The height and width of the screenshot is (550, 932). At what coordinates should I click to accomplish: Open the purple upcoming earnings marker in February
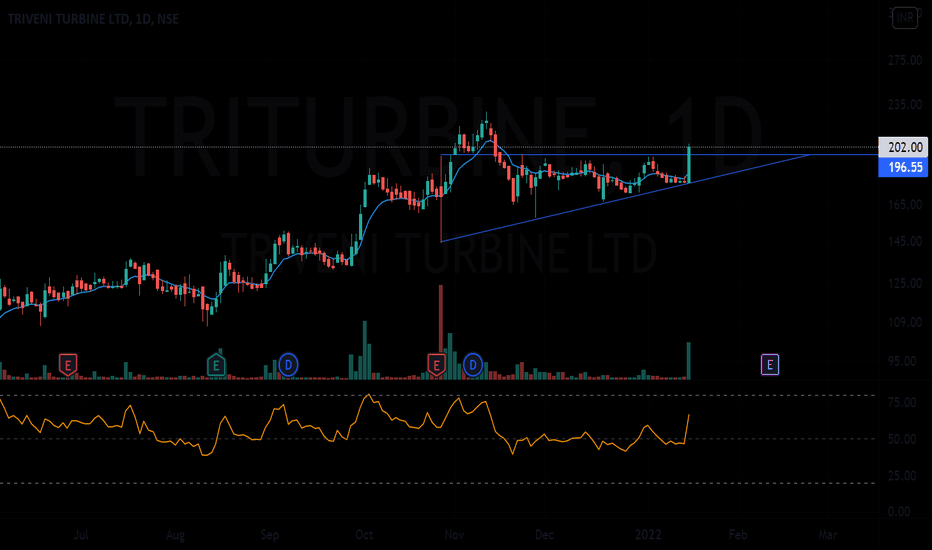point(770,364)
